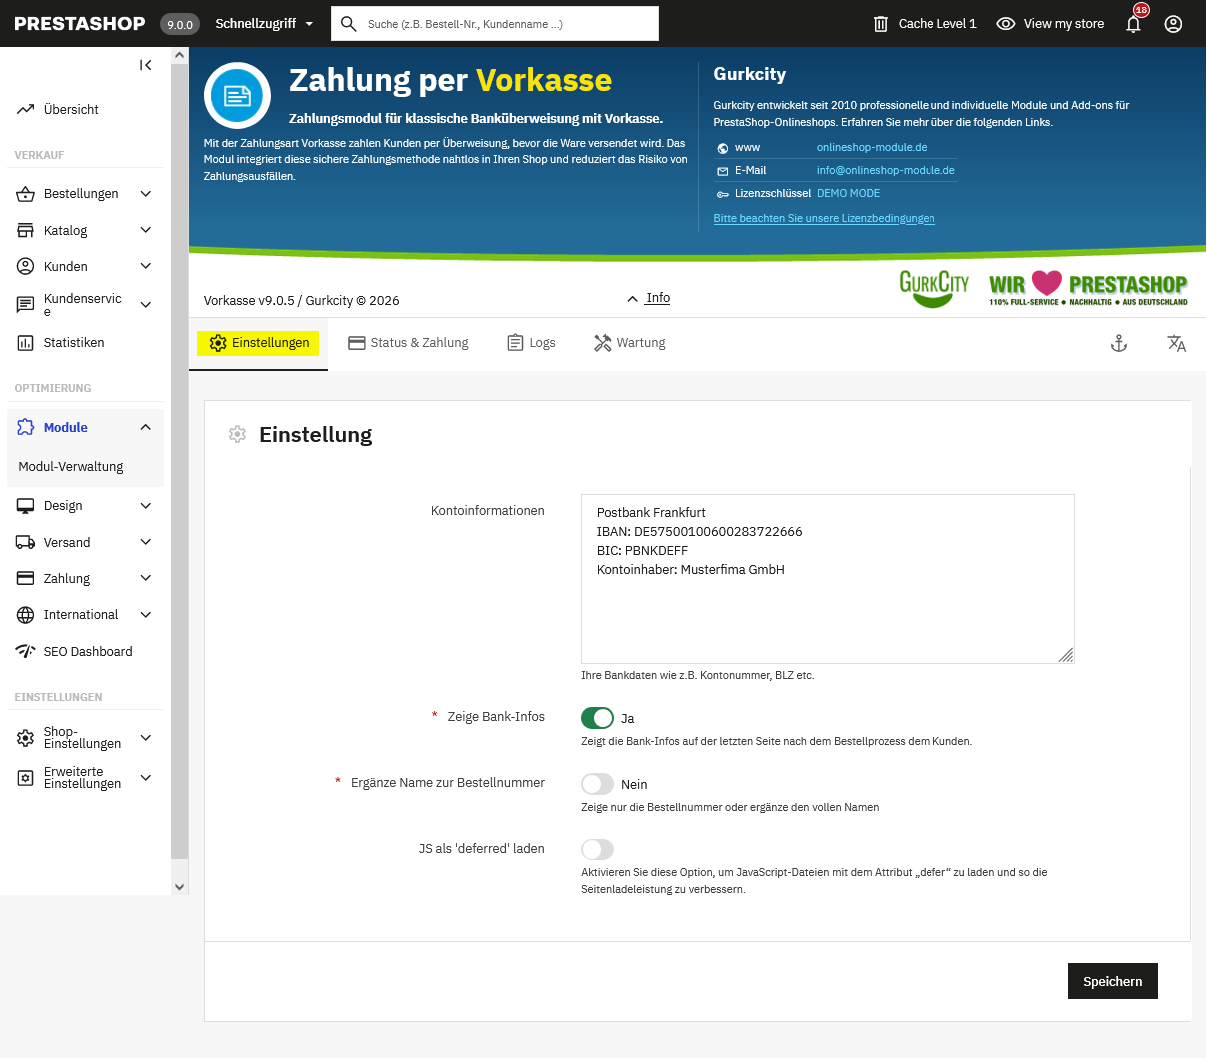Click the Versand truck icon

click(25, 542)
